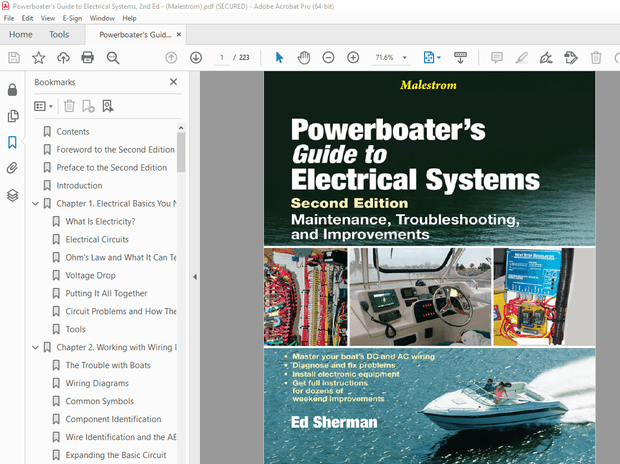Click the Fit page view icon
This screenshot has width=620, height=464.
[x=429, y=58]
